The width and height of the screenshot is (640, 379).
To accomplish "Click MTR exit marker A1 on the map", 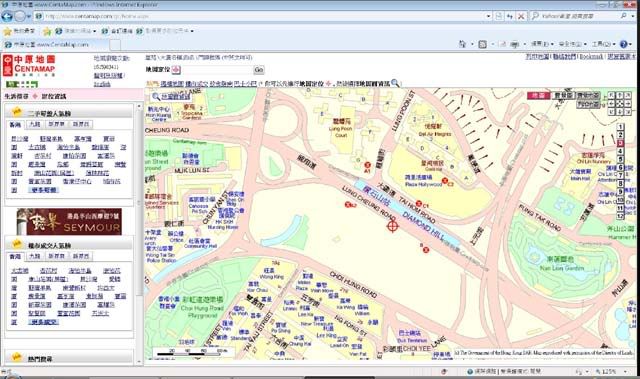I will tap(367, 165).
